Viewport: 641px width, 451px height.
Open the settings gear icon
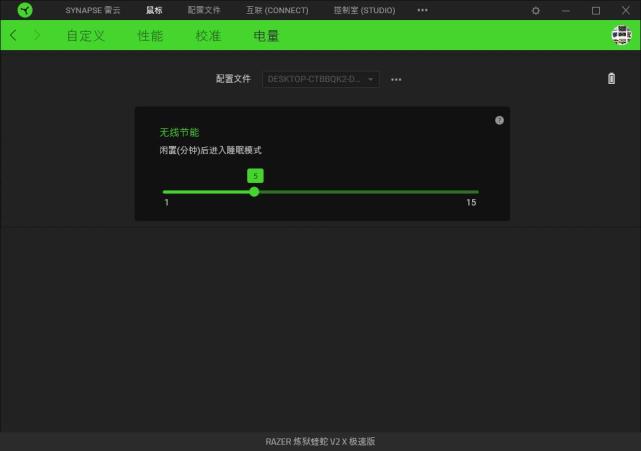(536, 11)
